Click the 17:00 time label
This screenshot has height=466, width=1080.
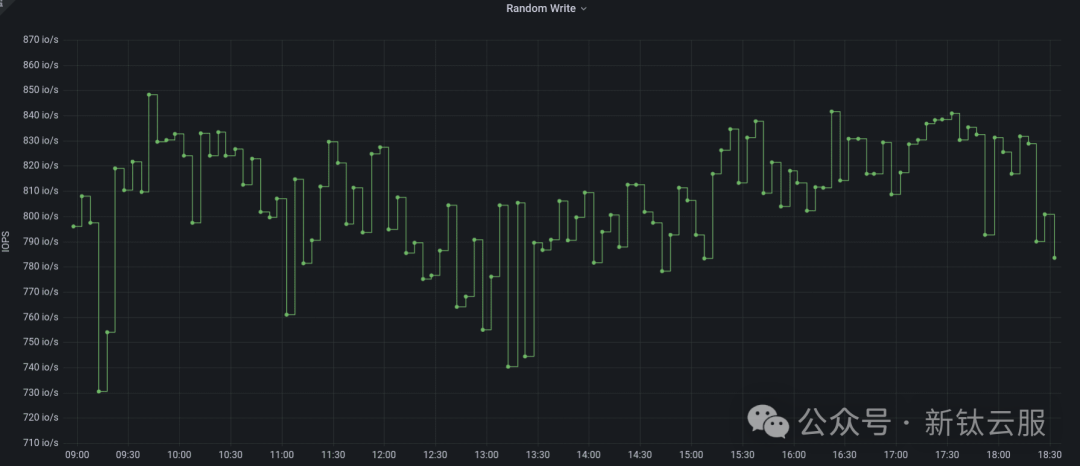(x=895, y=455)
